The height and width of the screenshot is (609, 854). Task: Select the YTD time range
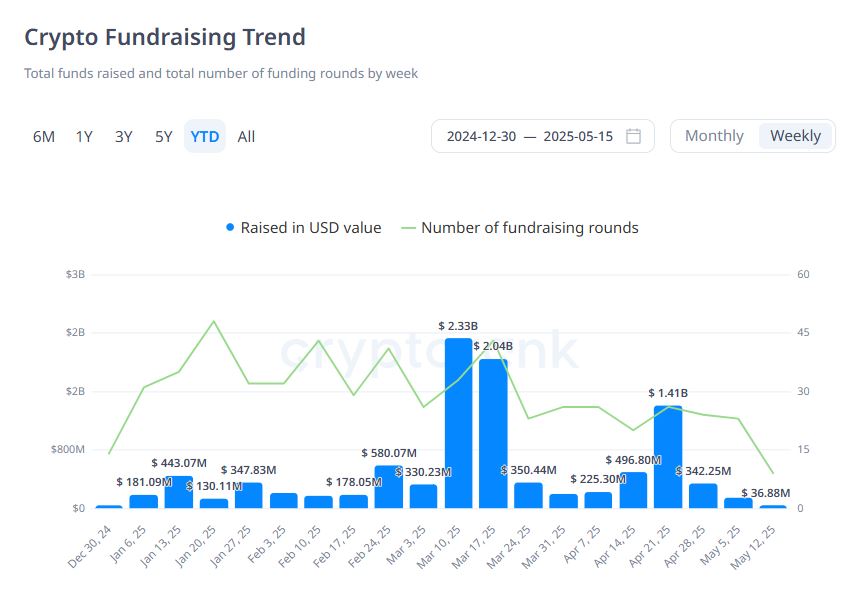[205, 137]
